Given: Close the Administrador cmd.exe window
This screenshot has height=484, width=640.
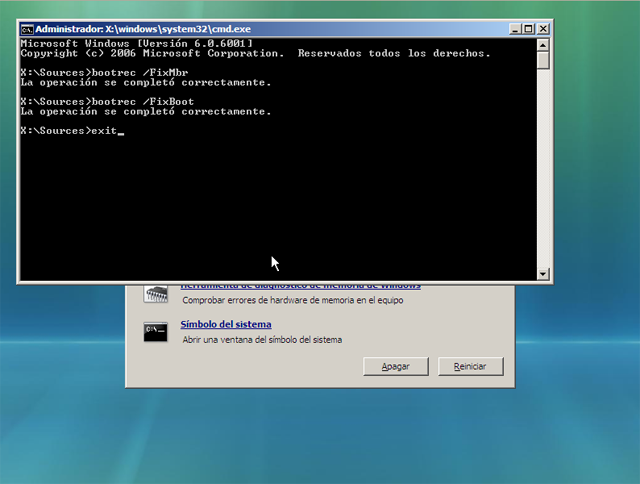Looking at the screenshot, I should [543, 29].
